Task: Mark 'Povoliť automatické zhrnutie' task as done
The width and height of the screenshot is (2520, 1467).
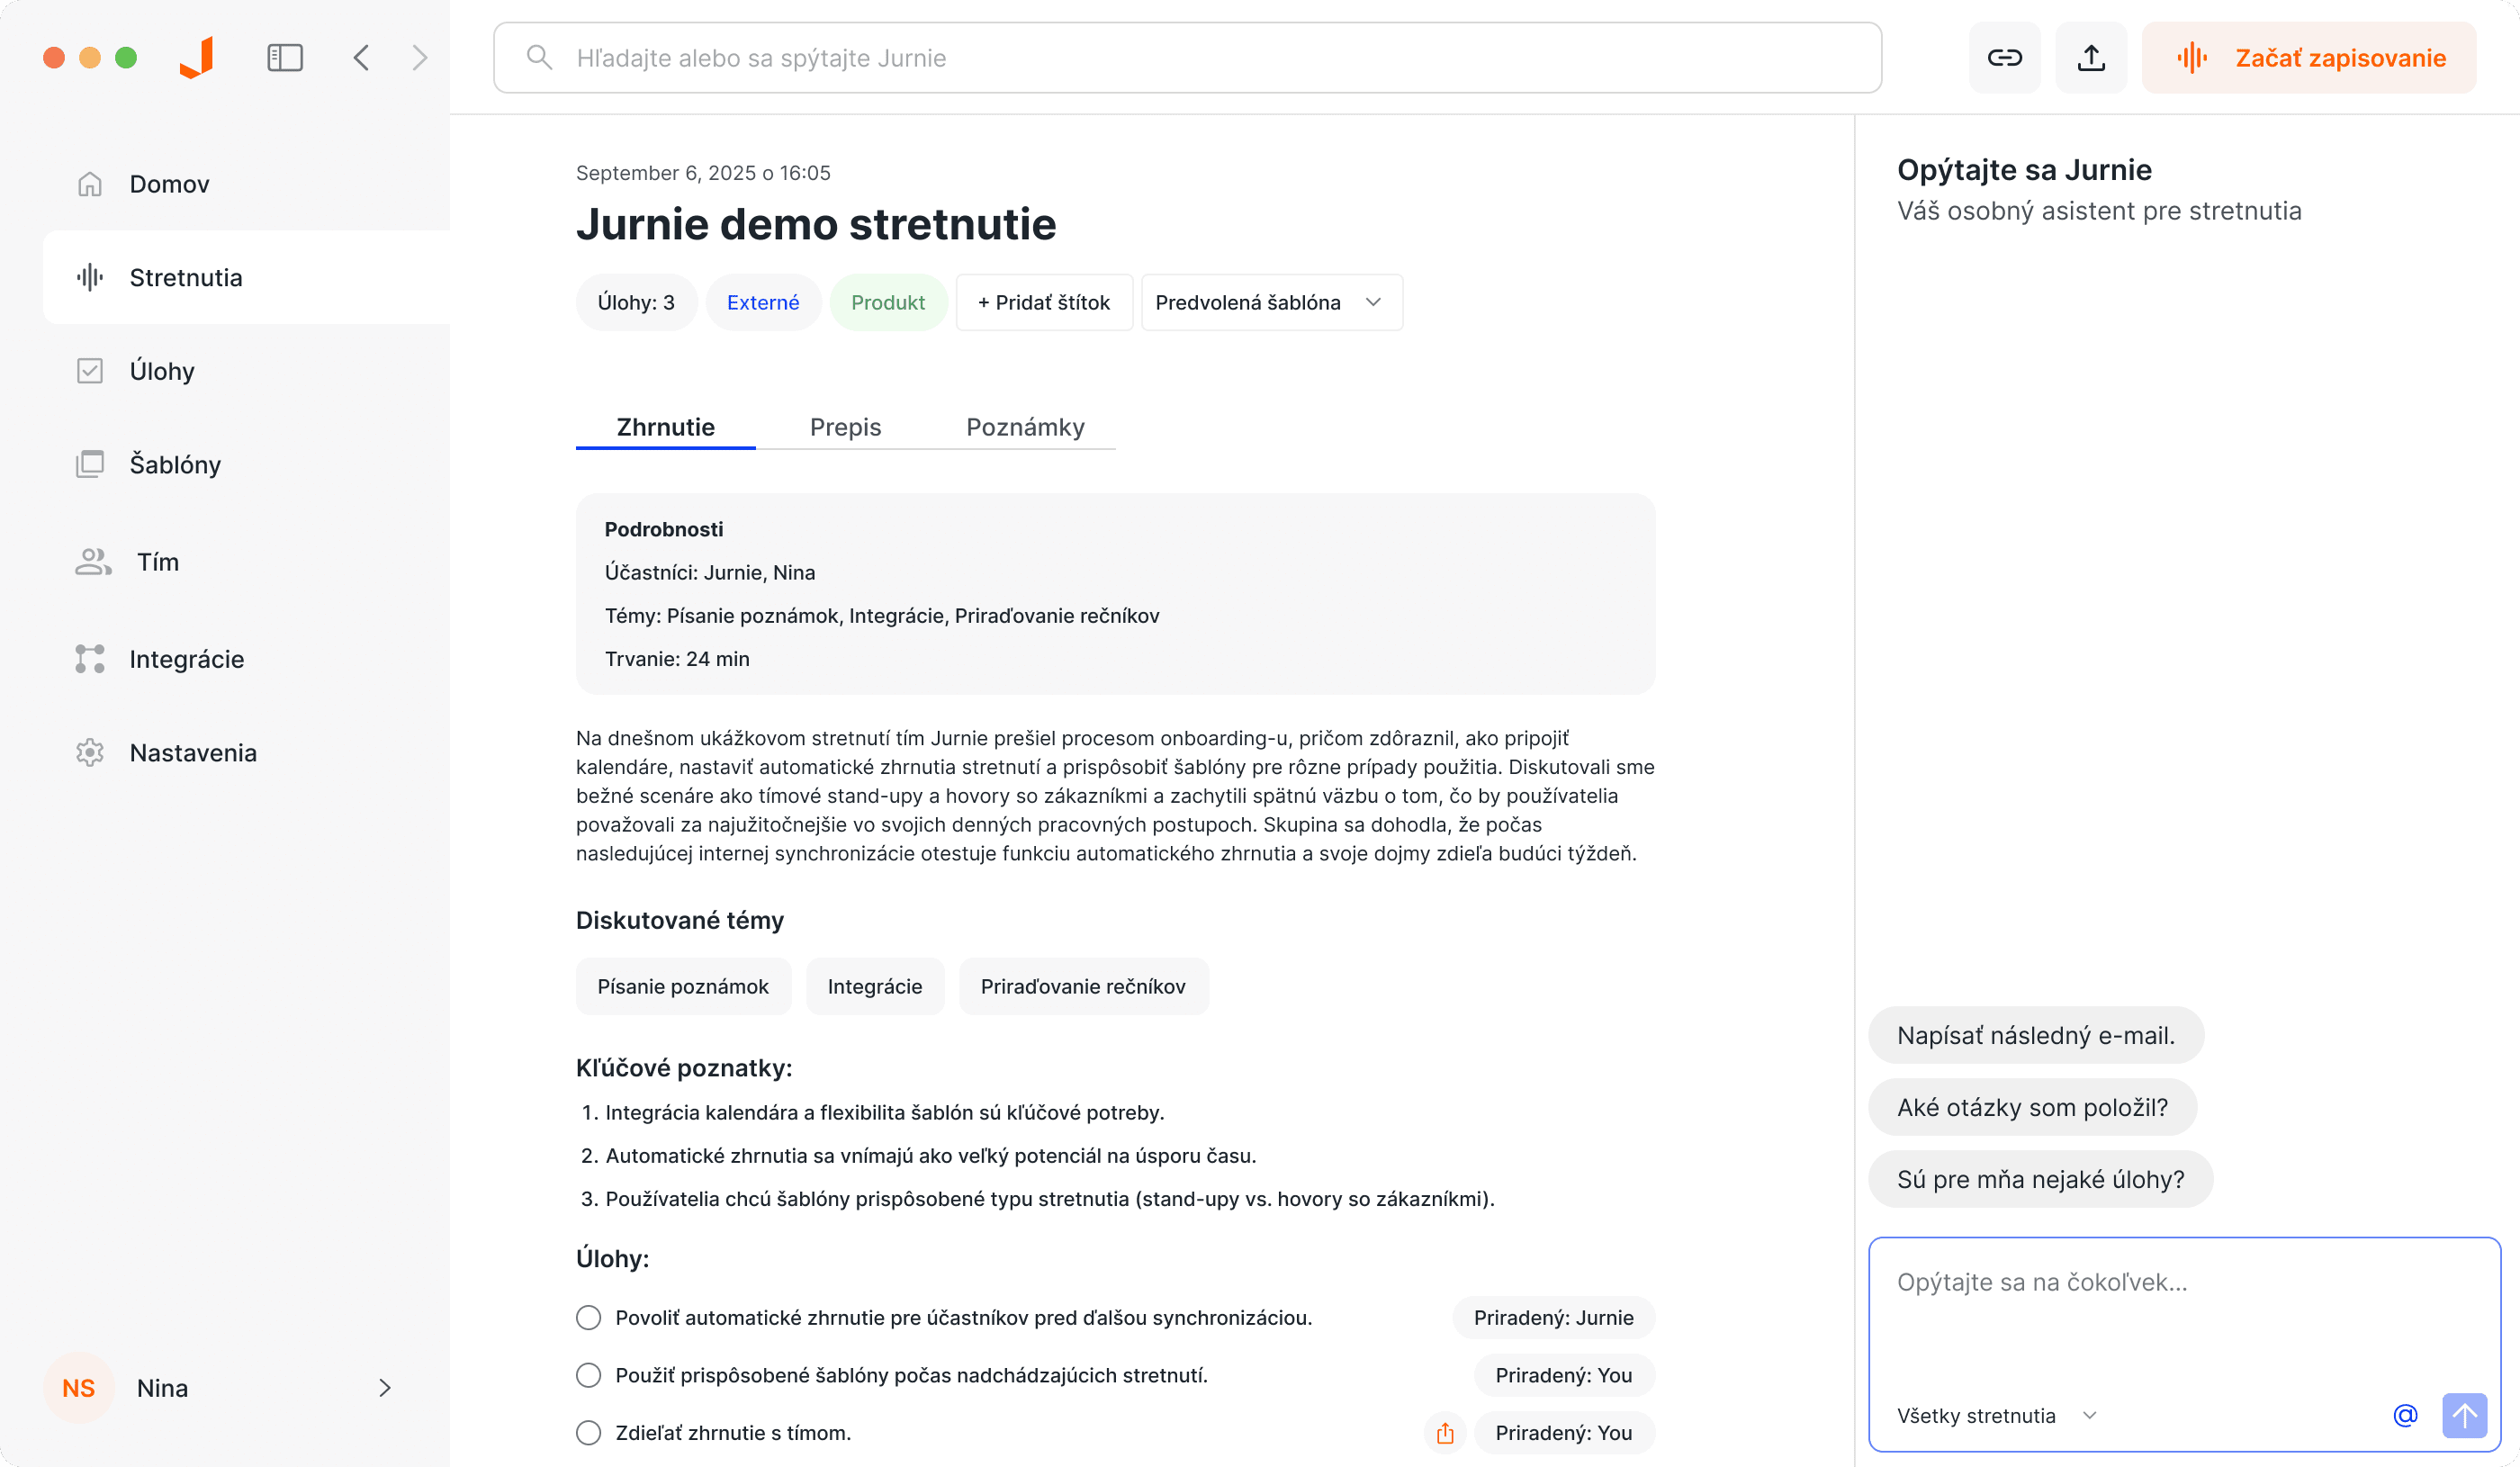Action: click(x=588, y=1317)
